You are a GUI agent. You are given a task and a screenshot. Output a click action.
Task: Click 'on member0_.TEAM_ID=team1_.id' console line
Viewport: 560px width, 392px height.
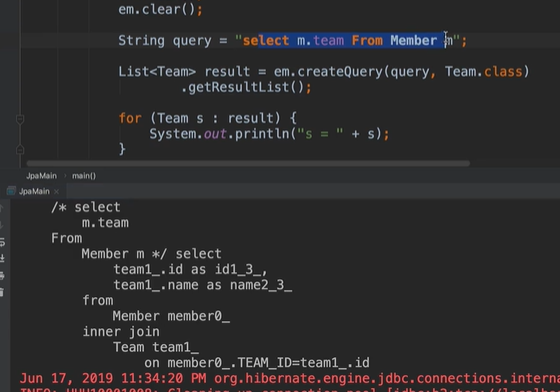pos(257,363)
